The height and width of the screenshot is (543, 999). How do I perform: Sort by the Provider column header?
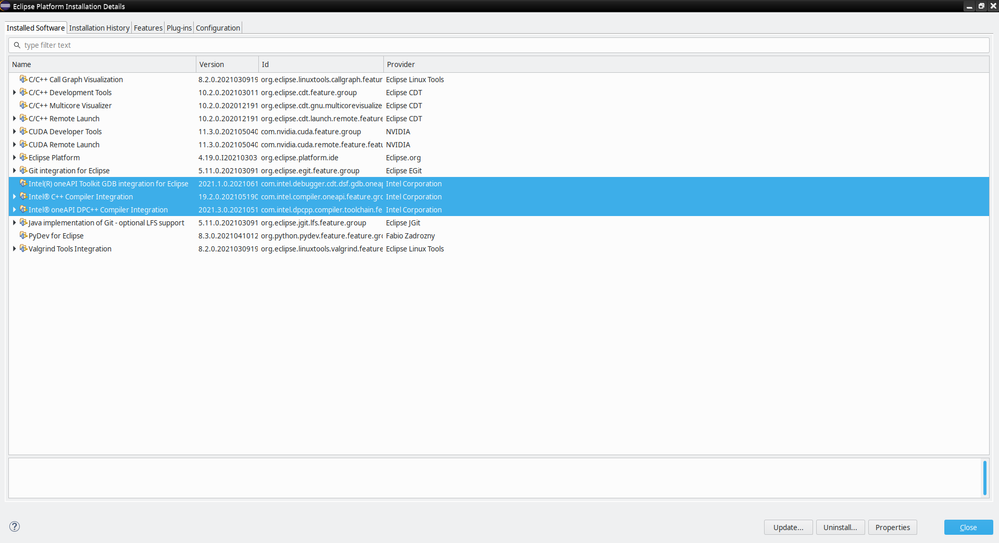[x=686, y=64]
